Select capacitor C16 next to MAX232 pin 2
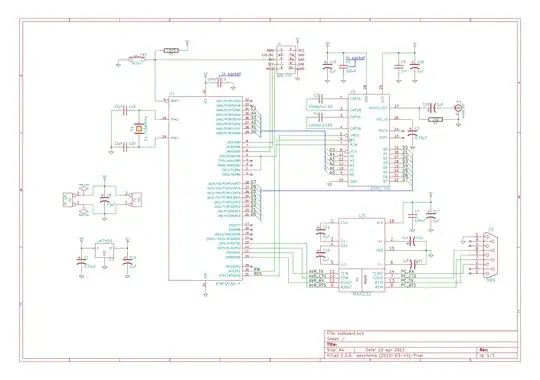This screenshot has width=540, height=380. pyautogui.click(x=412, y=242)
